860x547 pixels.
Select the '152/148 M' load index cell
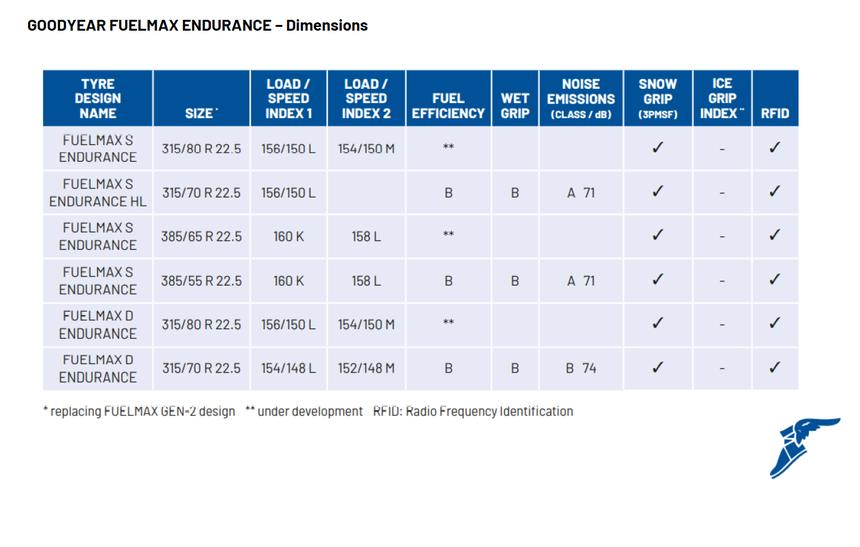click(366, 368)
